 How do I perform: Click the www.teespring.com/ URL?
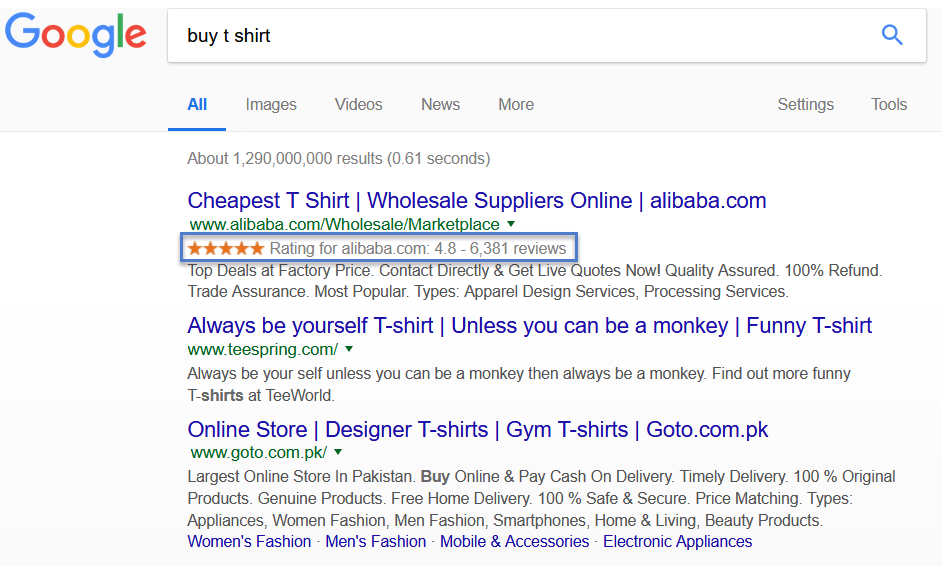(263, 349)
